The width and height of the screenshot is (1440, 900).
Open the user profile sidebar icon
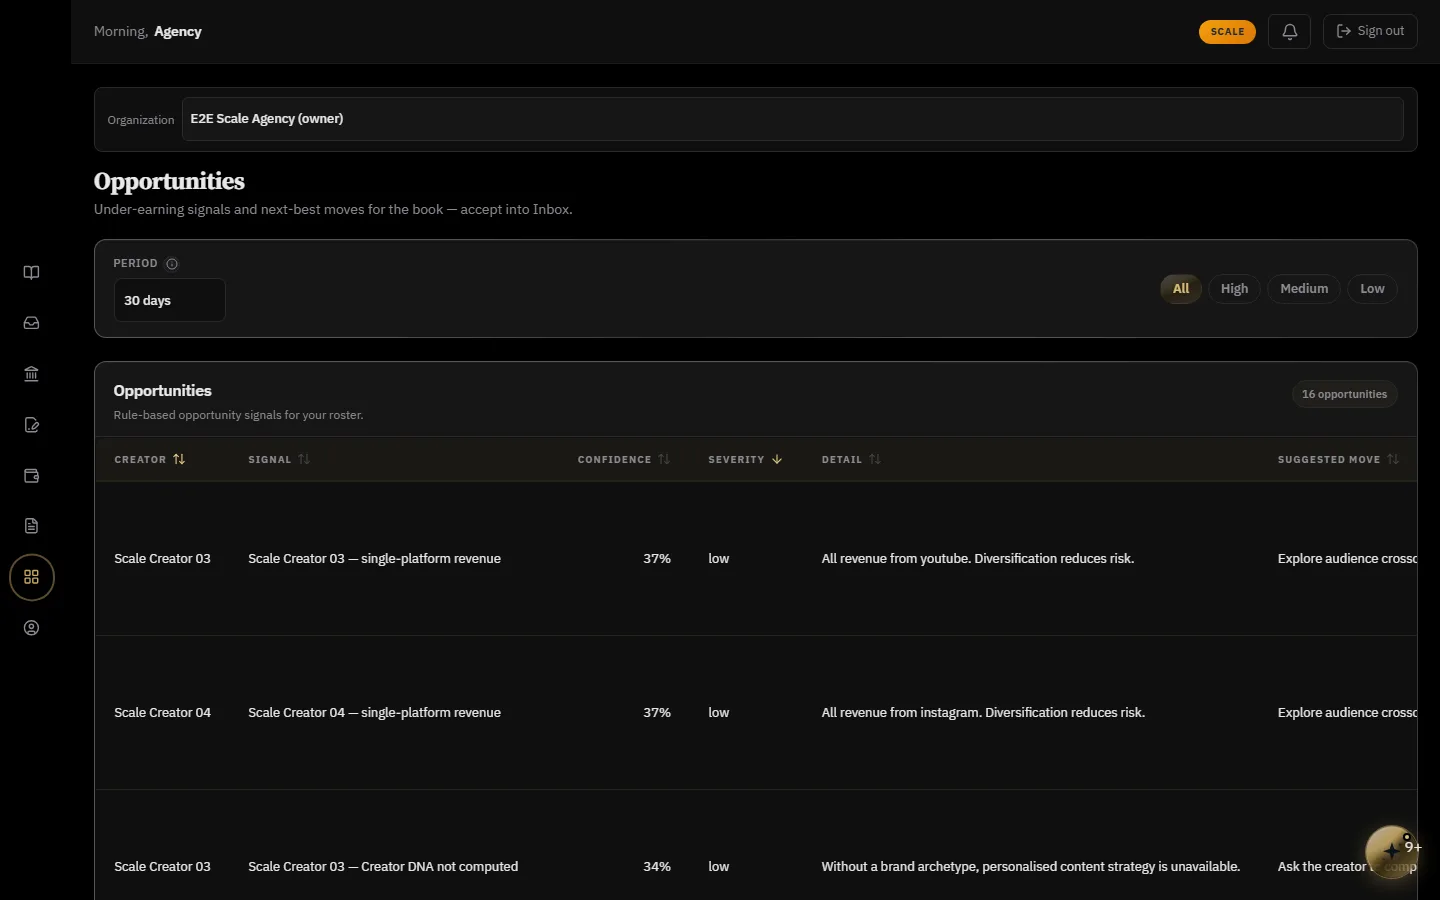click(x=31, y=628)
